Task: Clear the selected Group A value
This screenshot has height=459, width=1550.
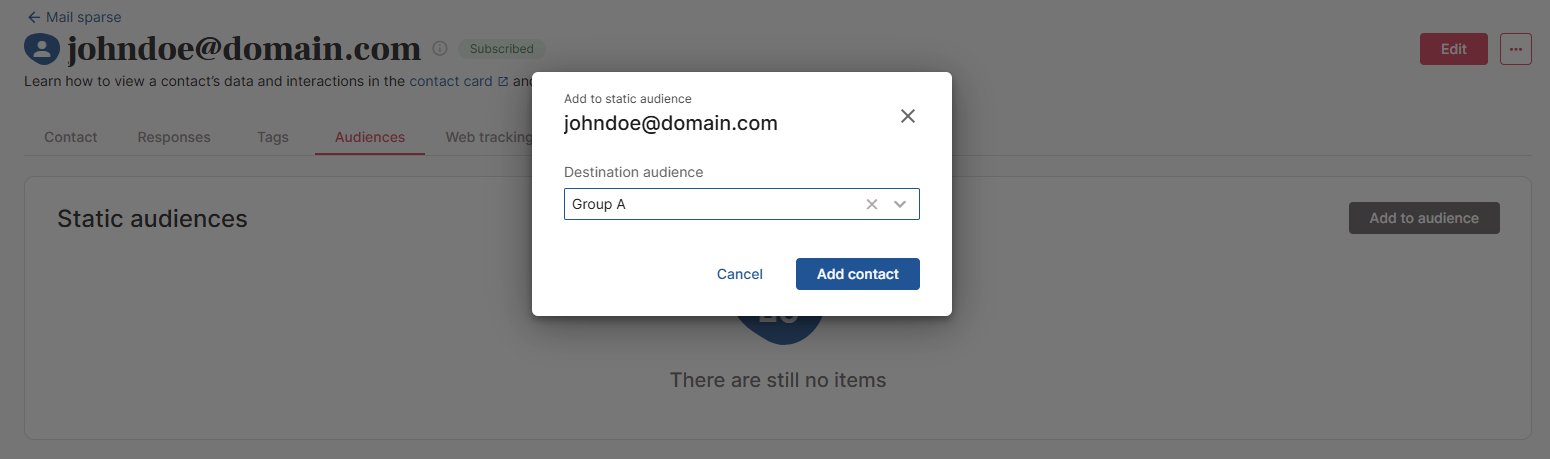Action: 871,204
